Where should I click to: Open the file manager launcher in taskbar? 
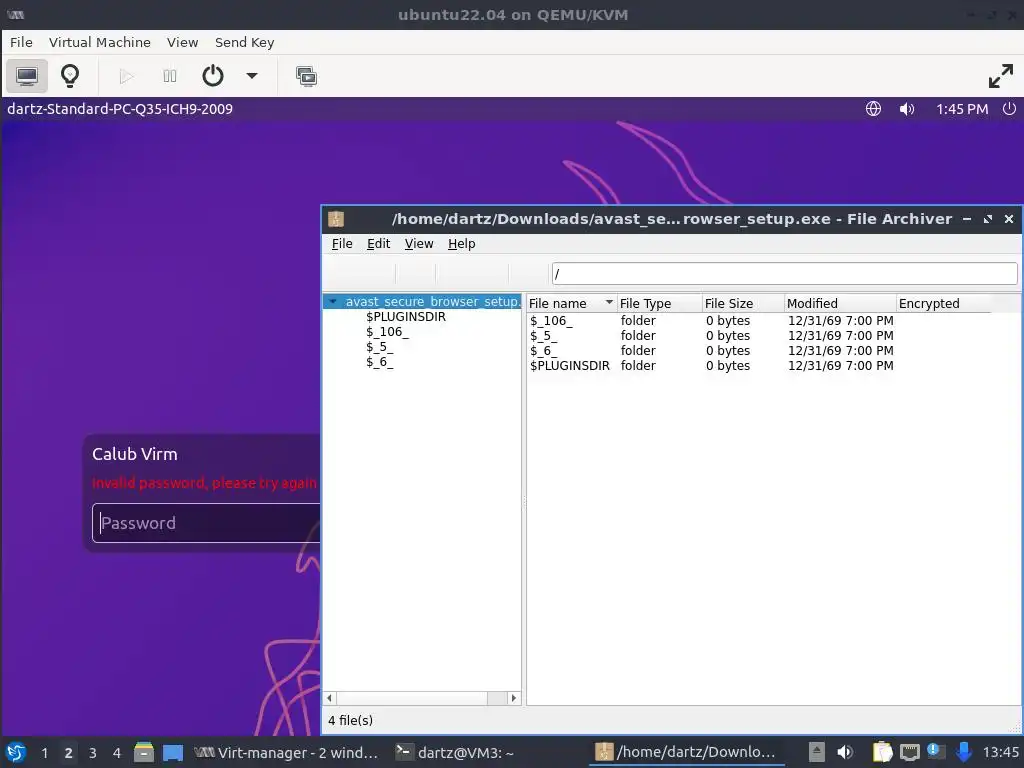pyautogui.click(x=144, y=752)
